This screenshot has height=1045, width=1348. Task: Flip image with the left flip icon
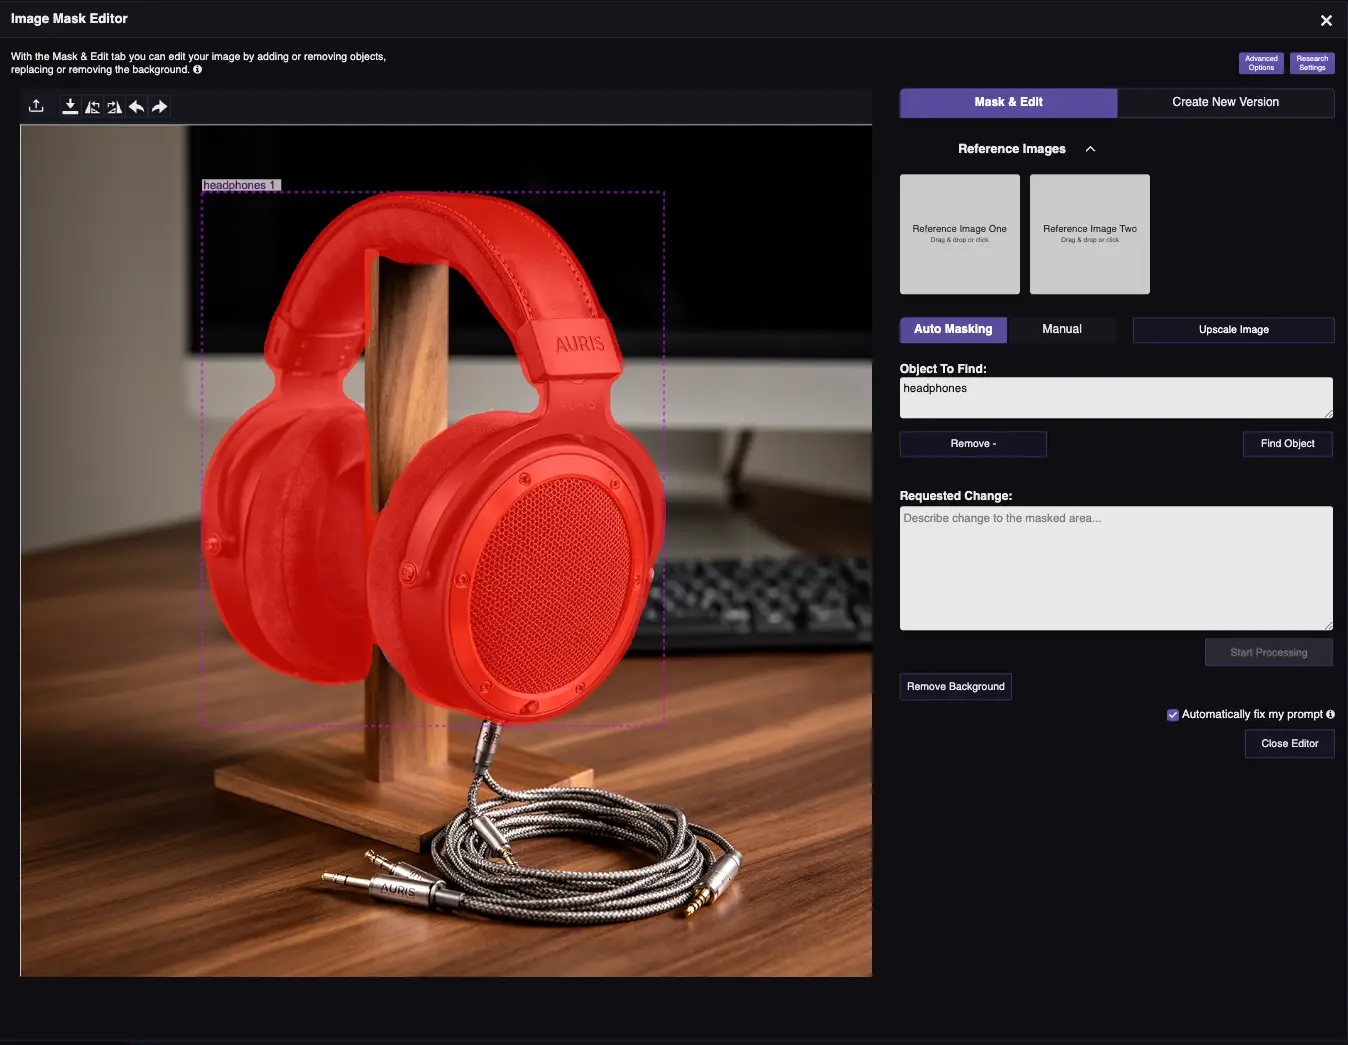point(92,107)
